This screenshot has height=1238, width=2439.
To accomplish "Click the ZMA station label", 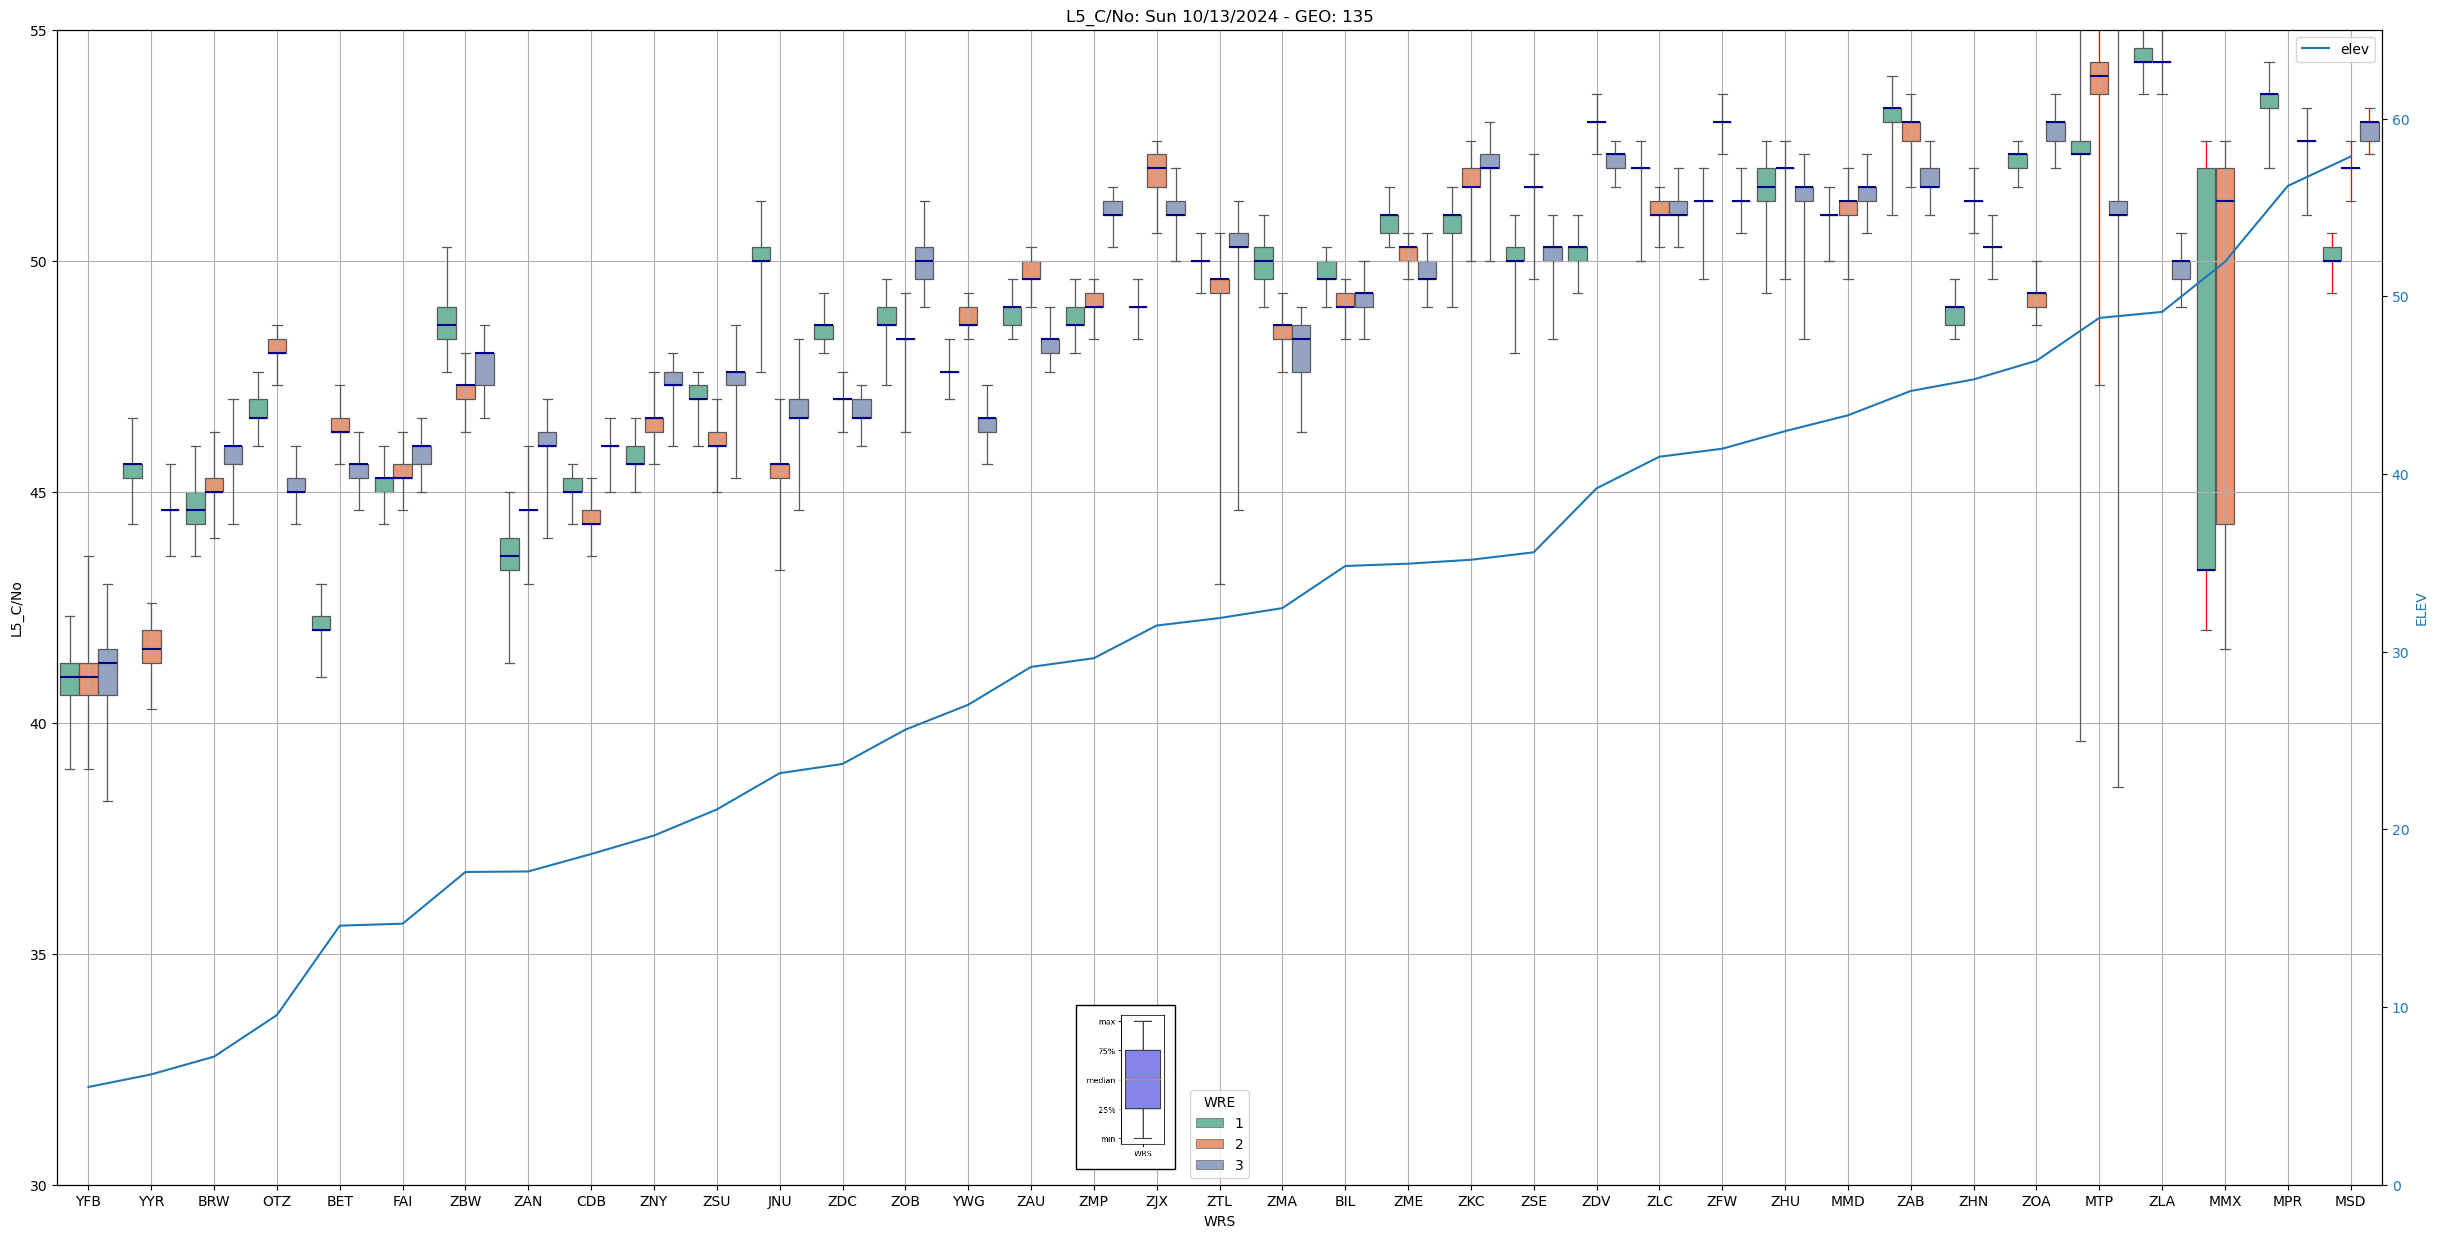I will (1282, 1201).
